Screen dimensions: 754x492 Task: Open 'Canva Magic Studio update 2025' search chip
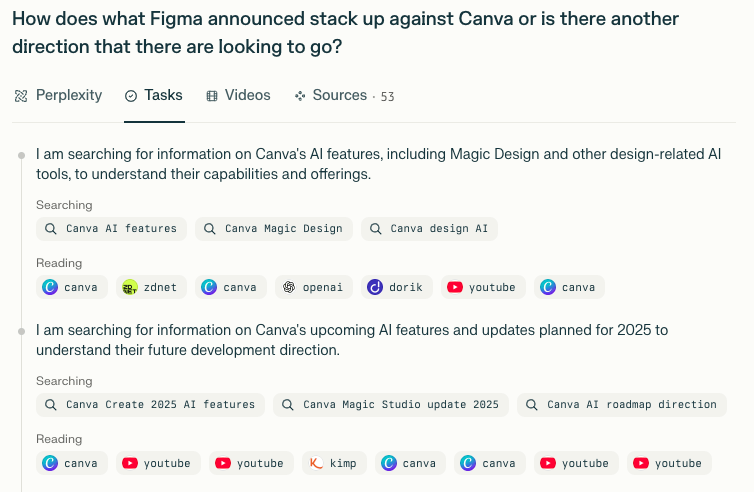[390, 404]
